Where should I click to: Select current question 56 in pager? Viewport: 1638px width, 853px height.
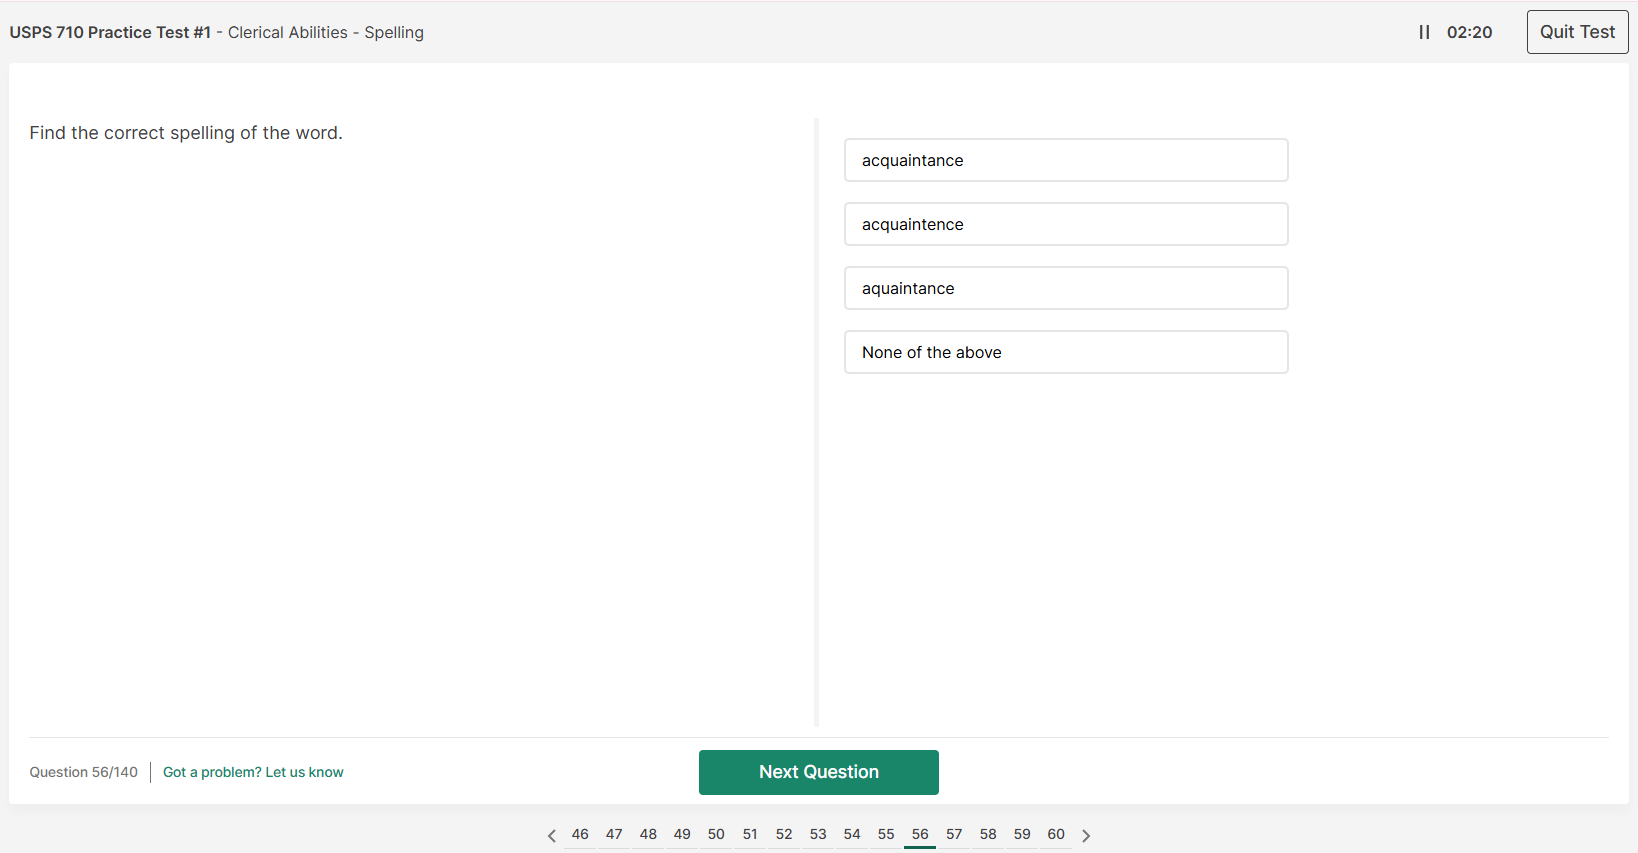(920, 834)
